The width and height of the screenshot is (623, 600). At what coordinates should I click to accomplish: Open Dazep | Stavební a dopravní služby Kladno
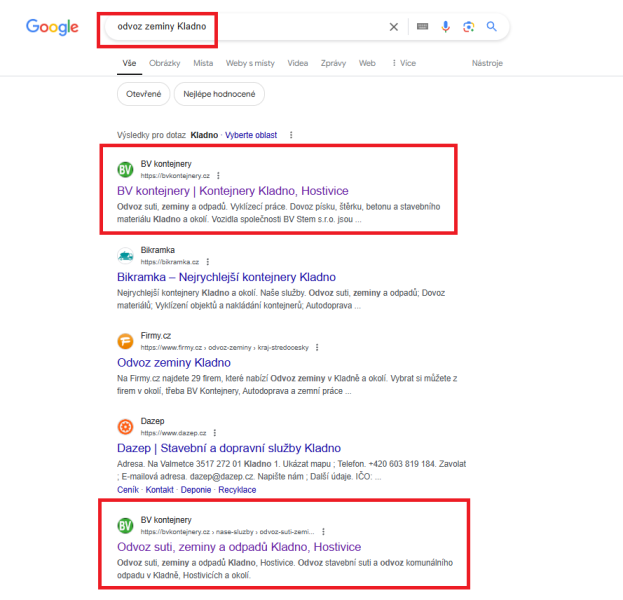tap(229, 448)
